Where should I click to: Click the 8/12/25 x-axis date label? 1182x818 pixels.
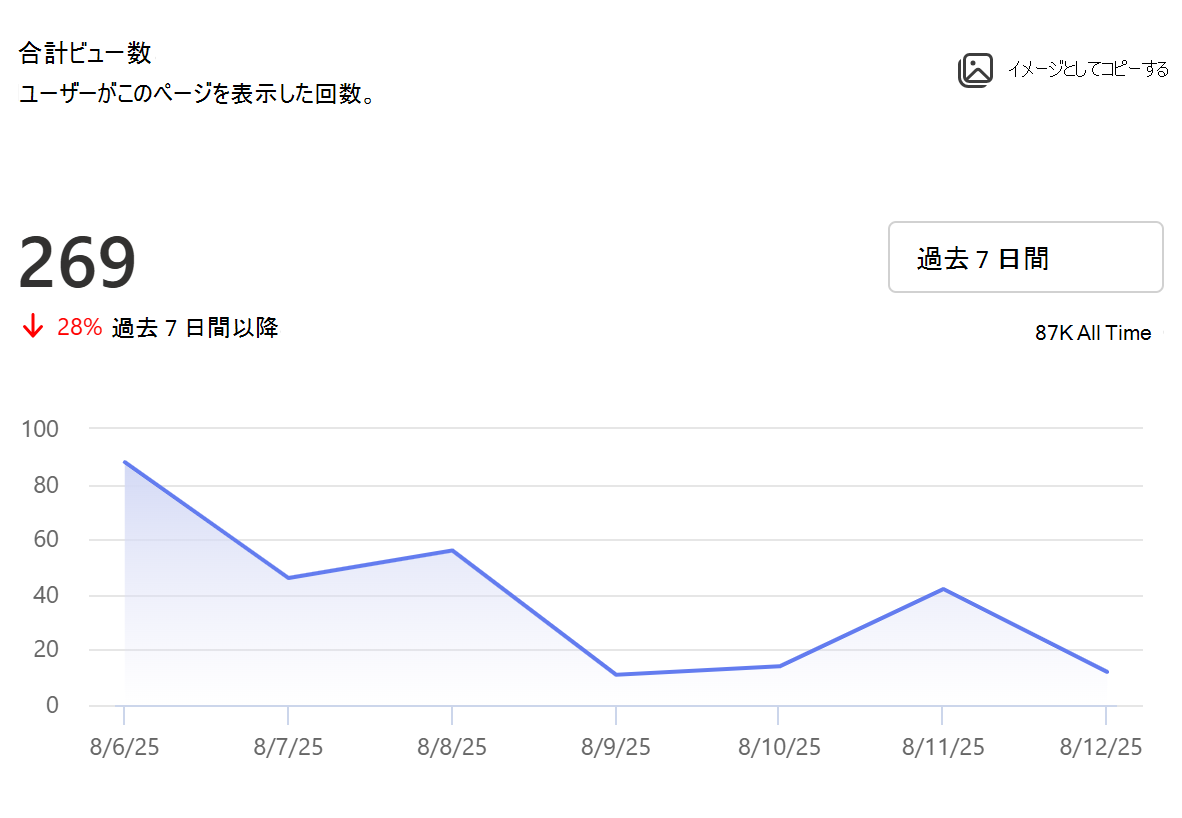click(x=1101, y=746)
